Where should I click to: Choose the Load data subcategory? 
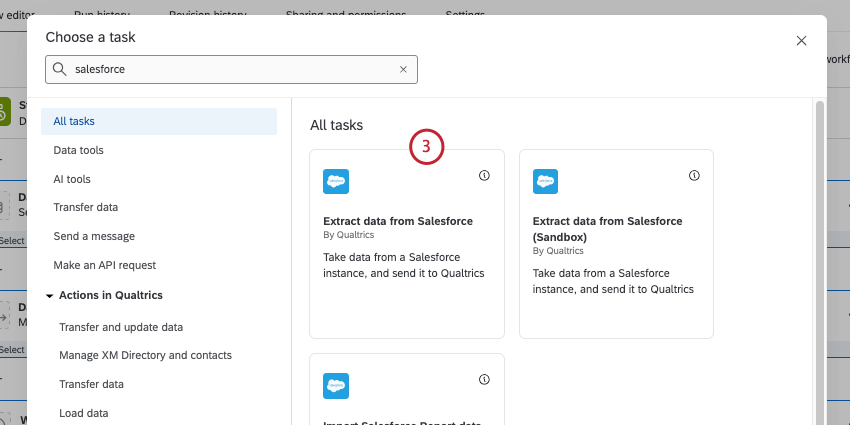84,413
